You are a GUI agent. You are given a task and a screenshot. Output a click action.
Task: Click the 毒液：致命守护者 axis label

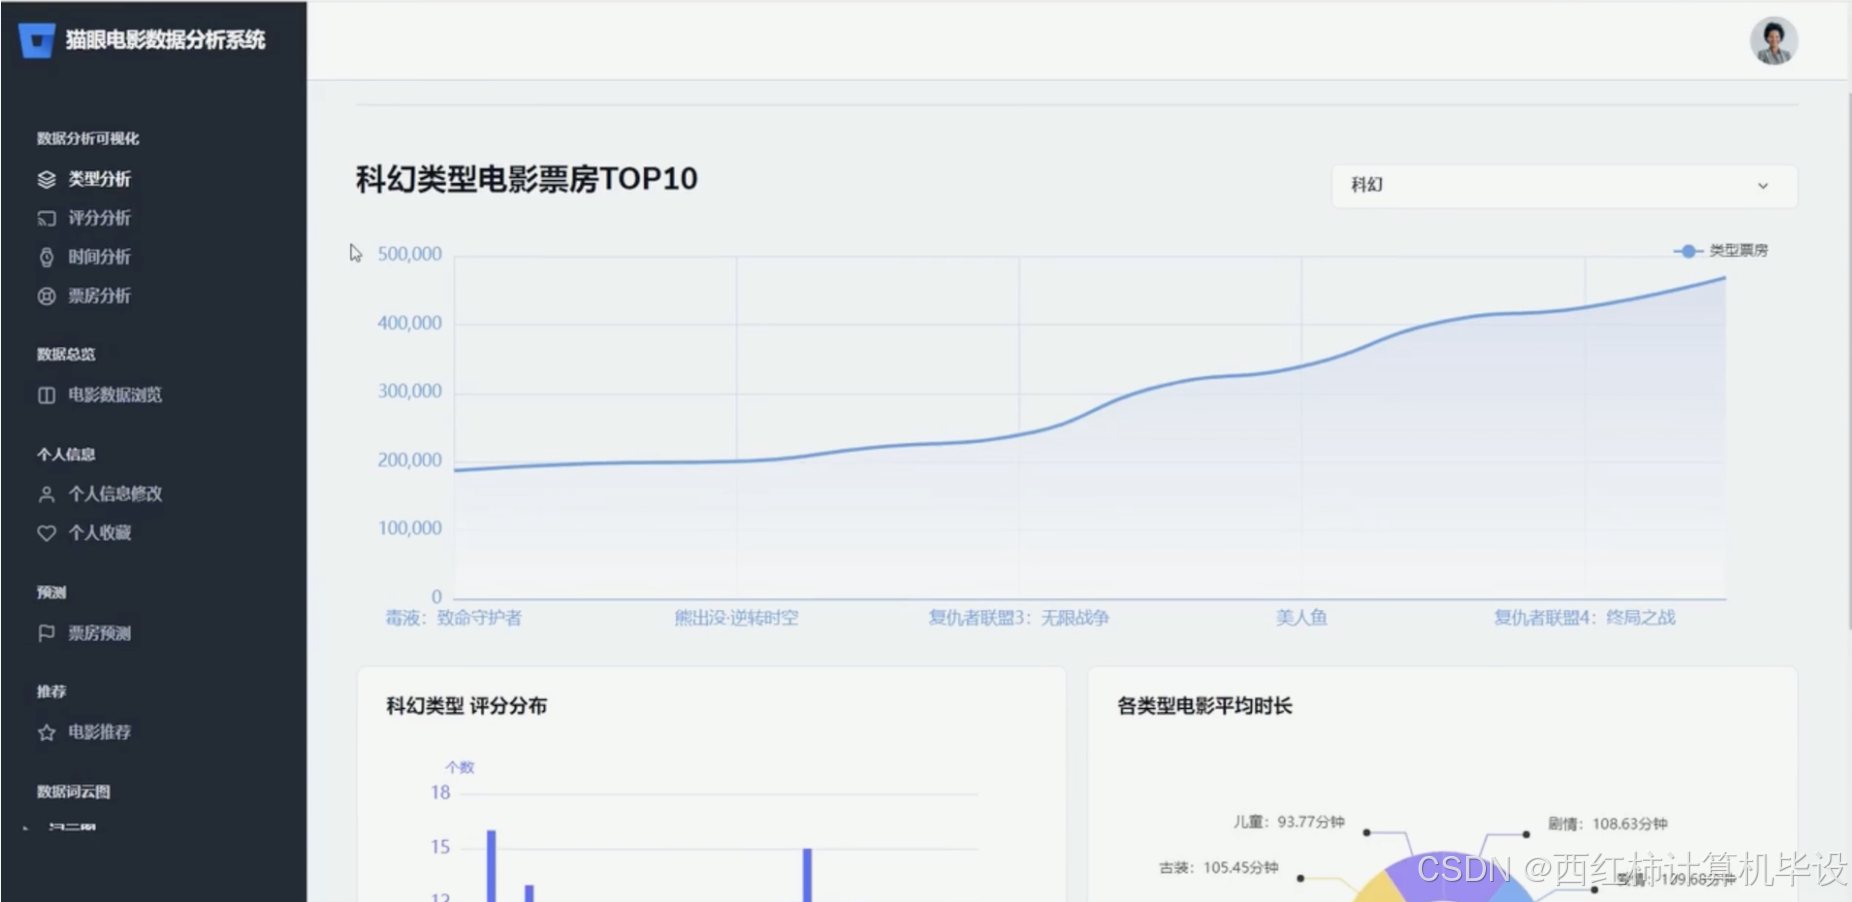[x=454, y=618]
